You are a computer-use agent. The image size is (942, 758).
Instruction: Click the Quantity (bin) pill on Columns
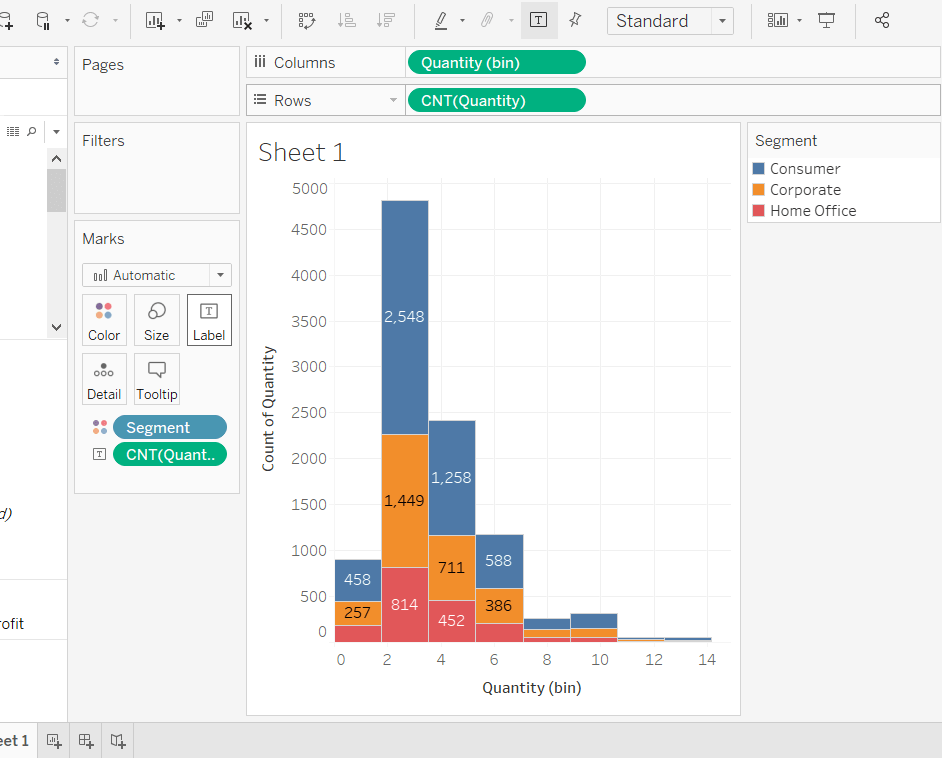point(496,62)
